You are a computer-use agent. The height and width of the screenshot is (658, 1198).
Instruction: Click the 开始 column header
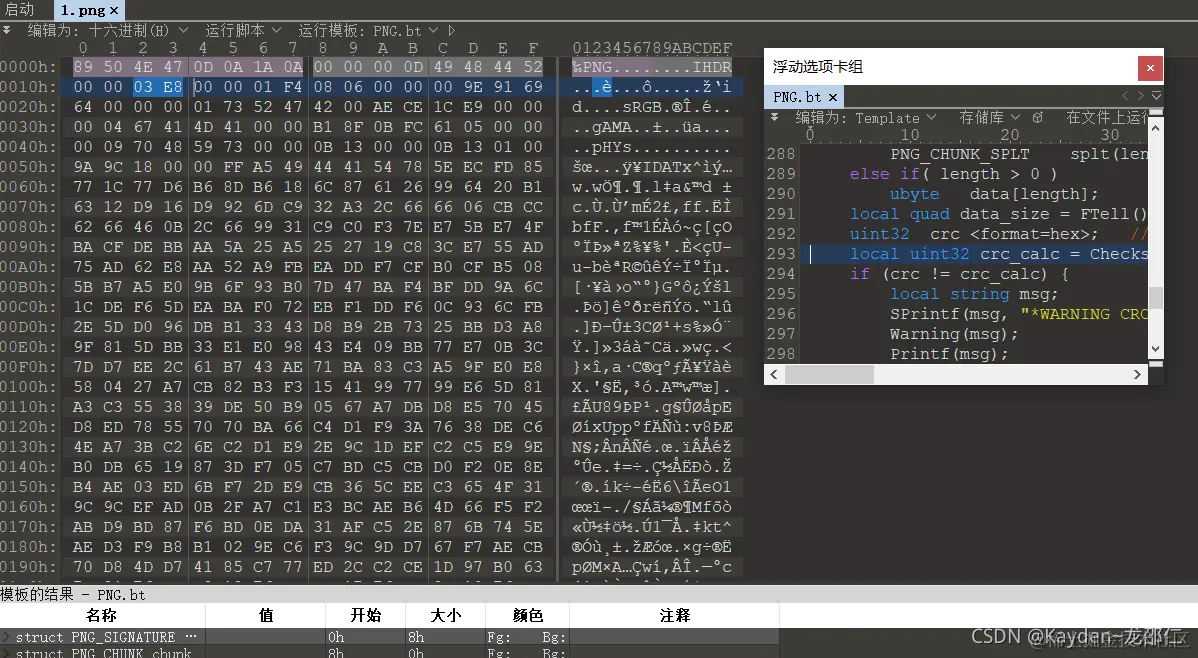pyautogui.click(x=366, y=615)
